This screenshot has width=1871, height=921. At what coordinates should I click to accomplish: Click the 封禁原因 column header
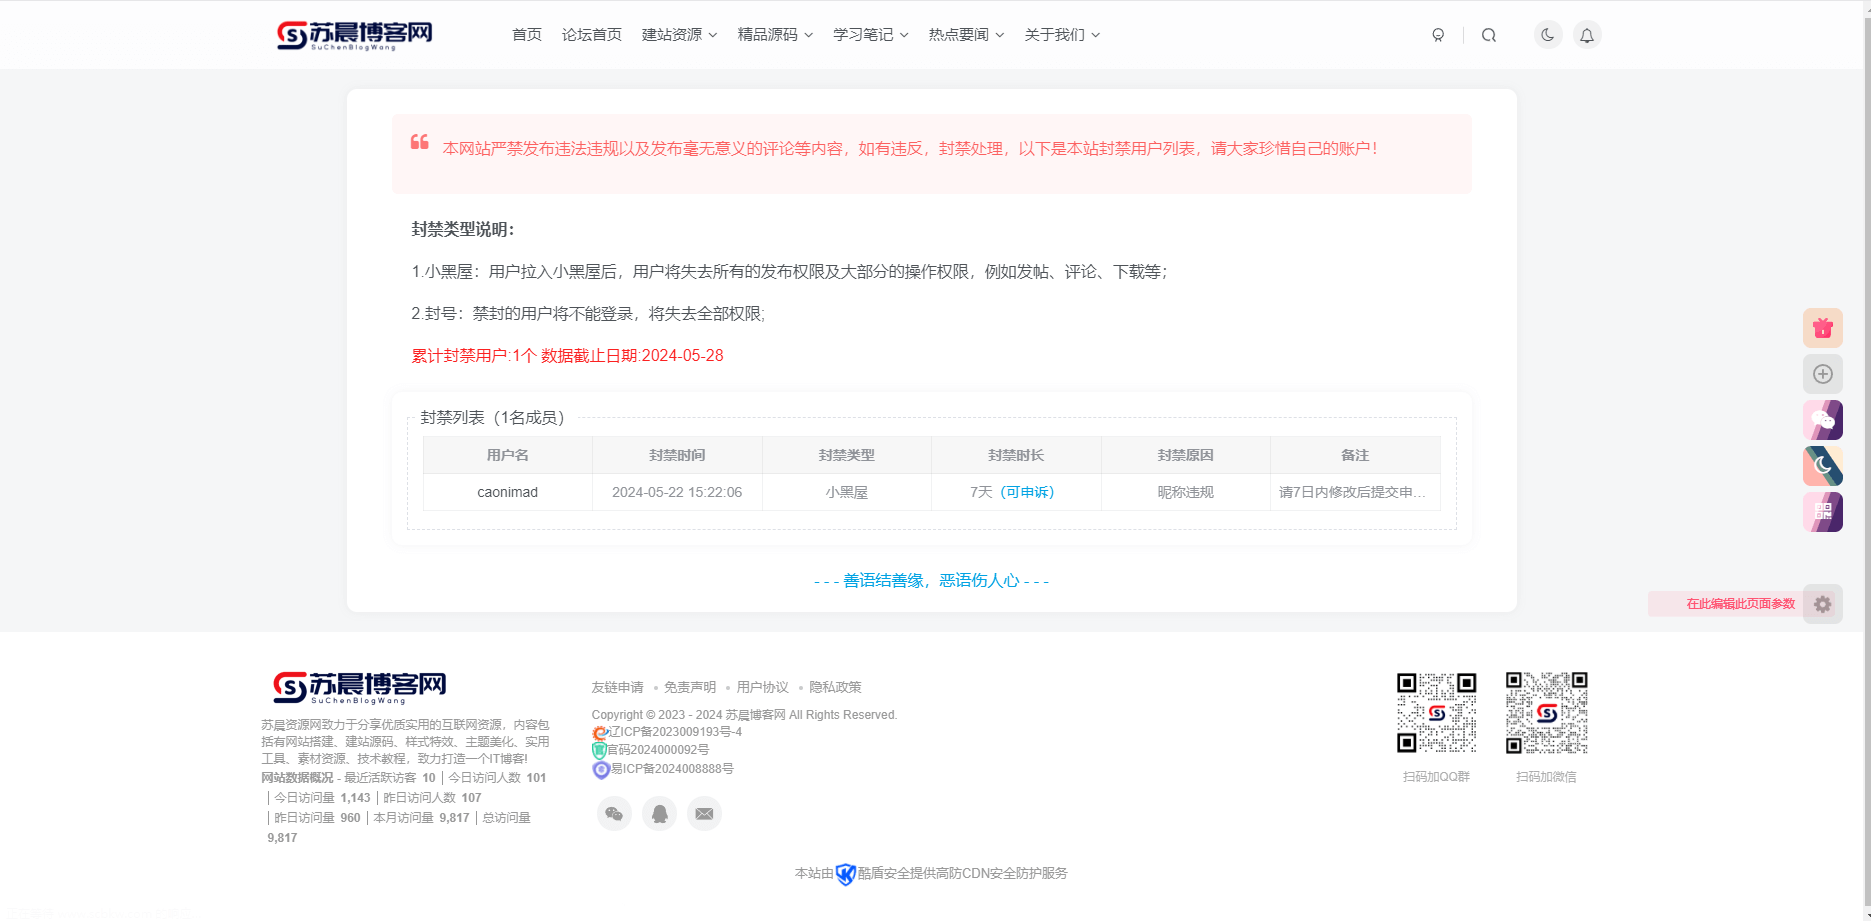1186,455
